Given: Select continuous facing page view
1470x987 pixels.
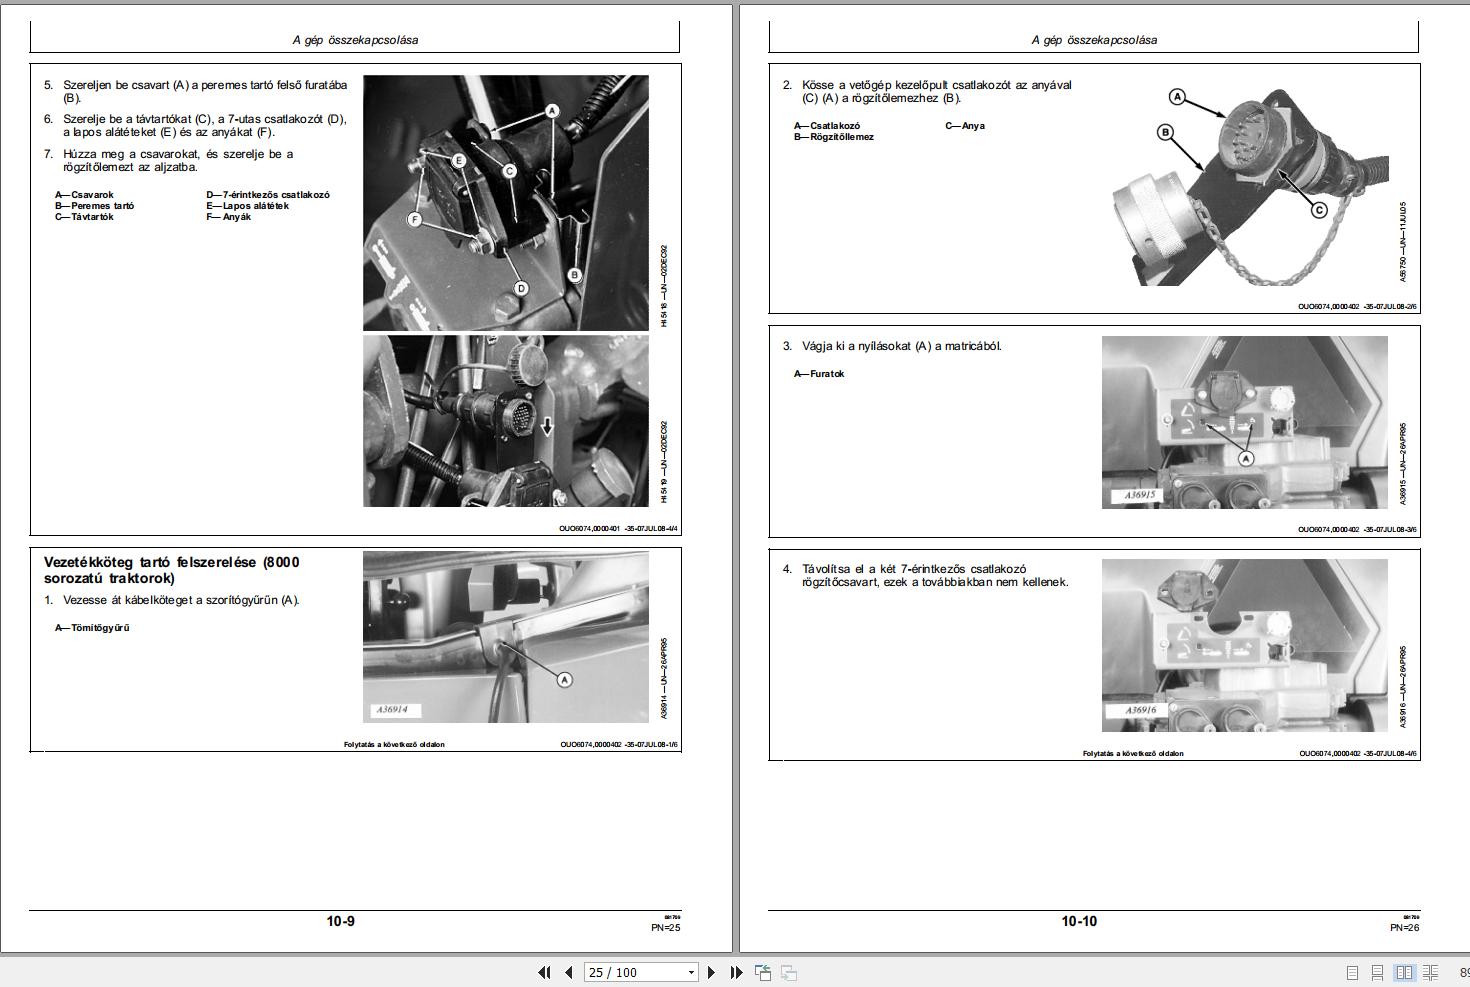Looking at the screenshot, I should tap(1431, 972).
